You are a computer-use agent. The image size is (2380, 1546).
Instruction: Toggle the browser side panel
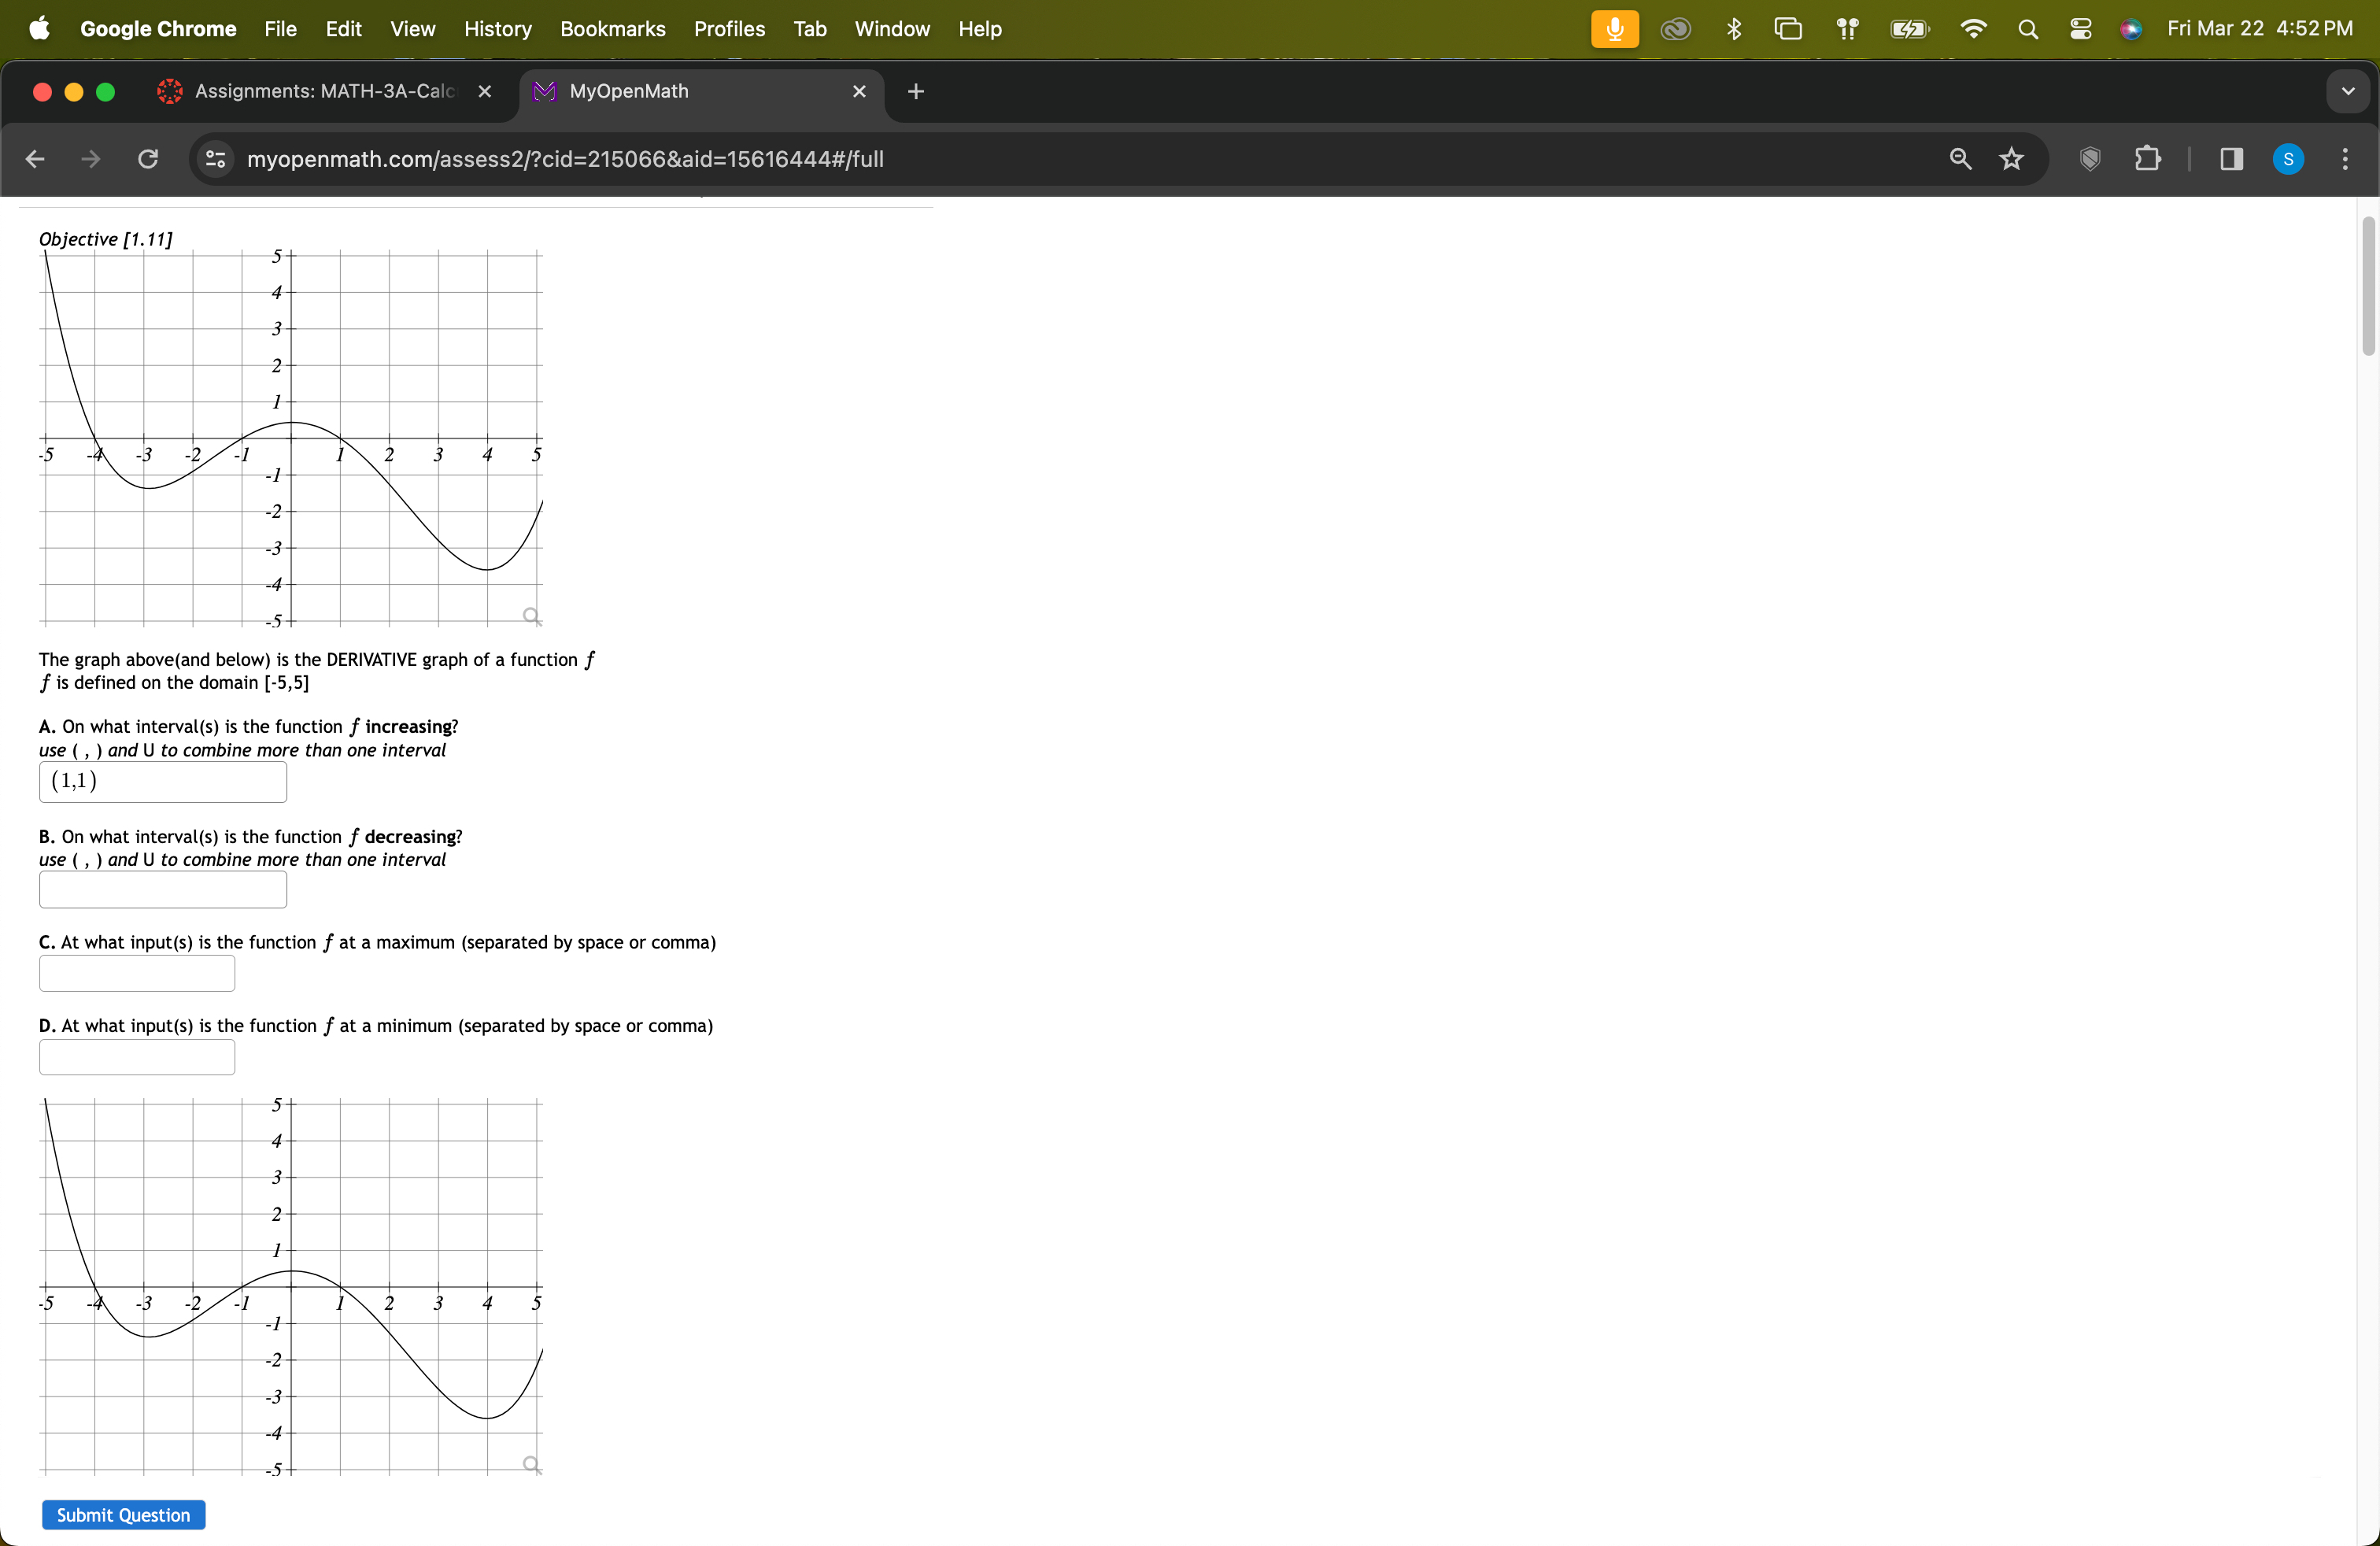2231,159
